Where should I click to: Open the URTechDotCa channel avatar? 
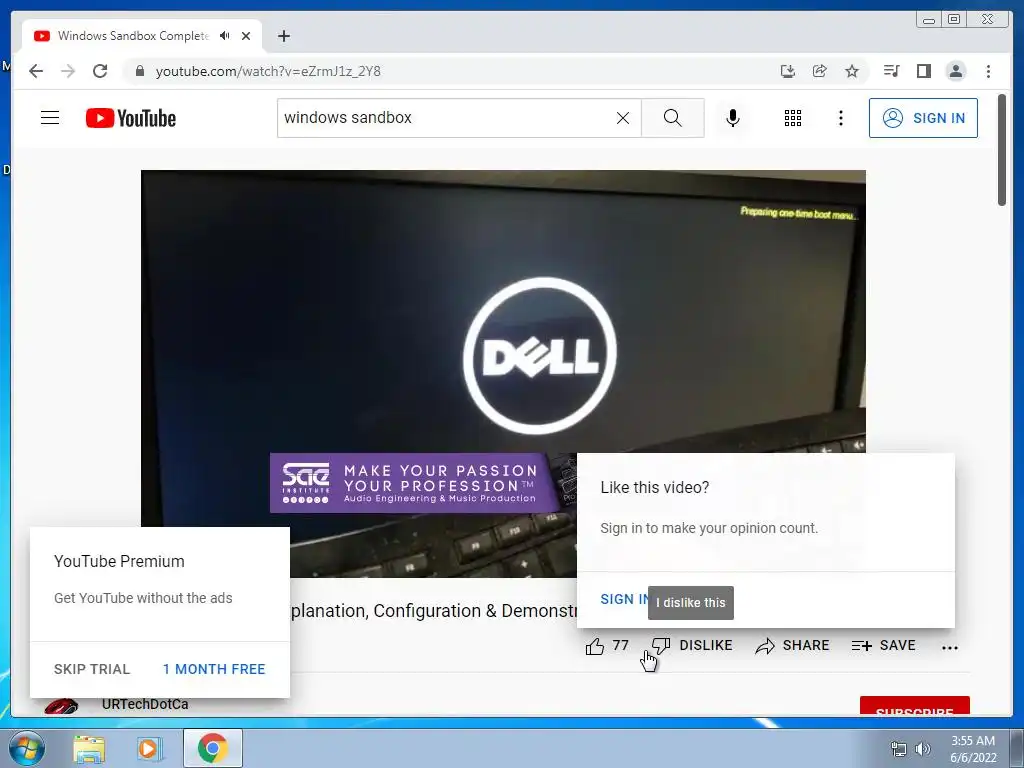tap(61, 706)
